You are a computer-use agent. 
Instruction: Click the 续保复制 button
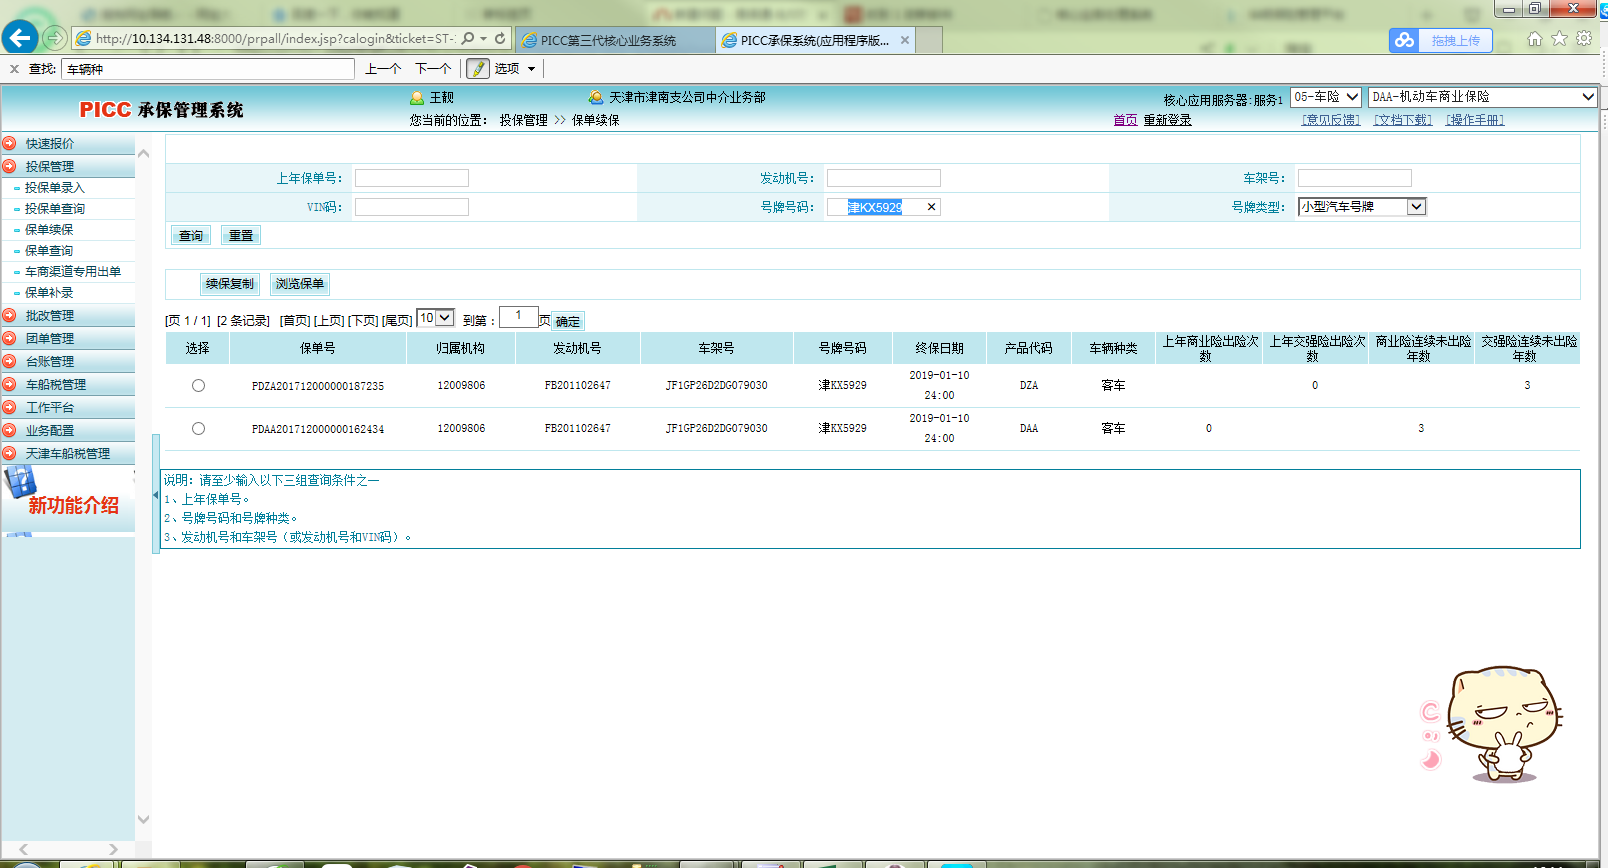tap(230, 284)
